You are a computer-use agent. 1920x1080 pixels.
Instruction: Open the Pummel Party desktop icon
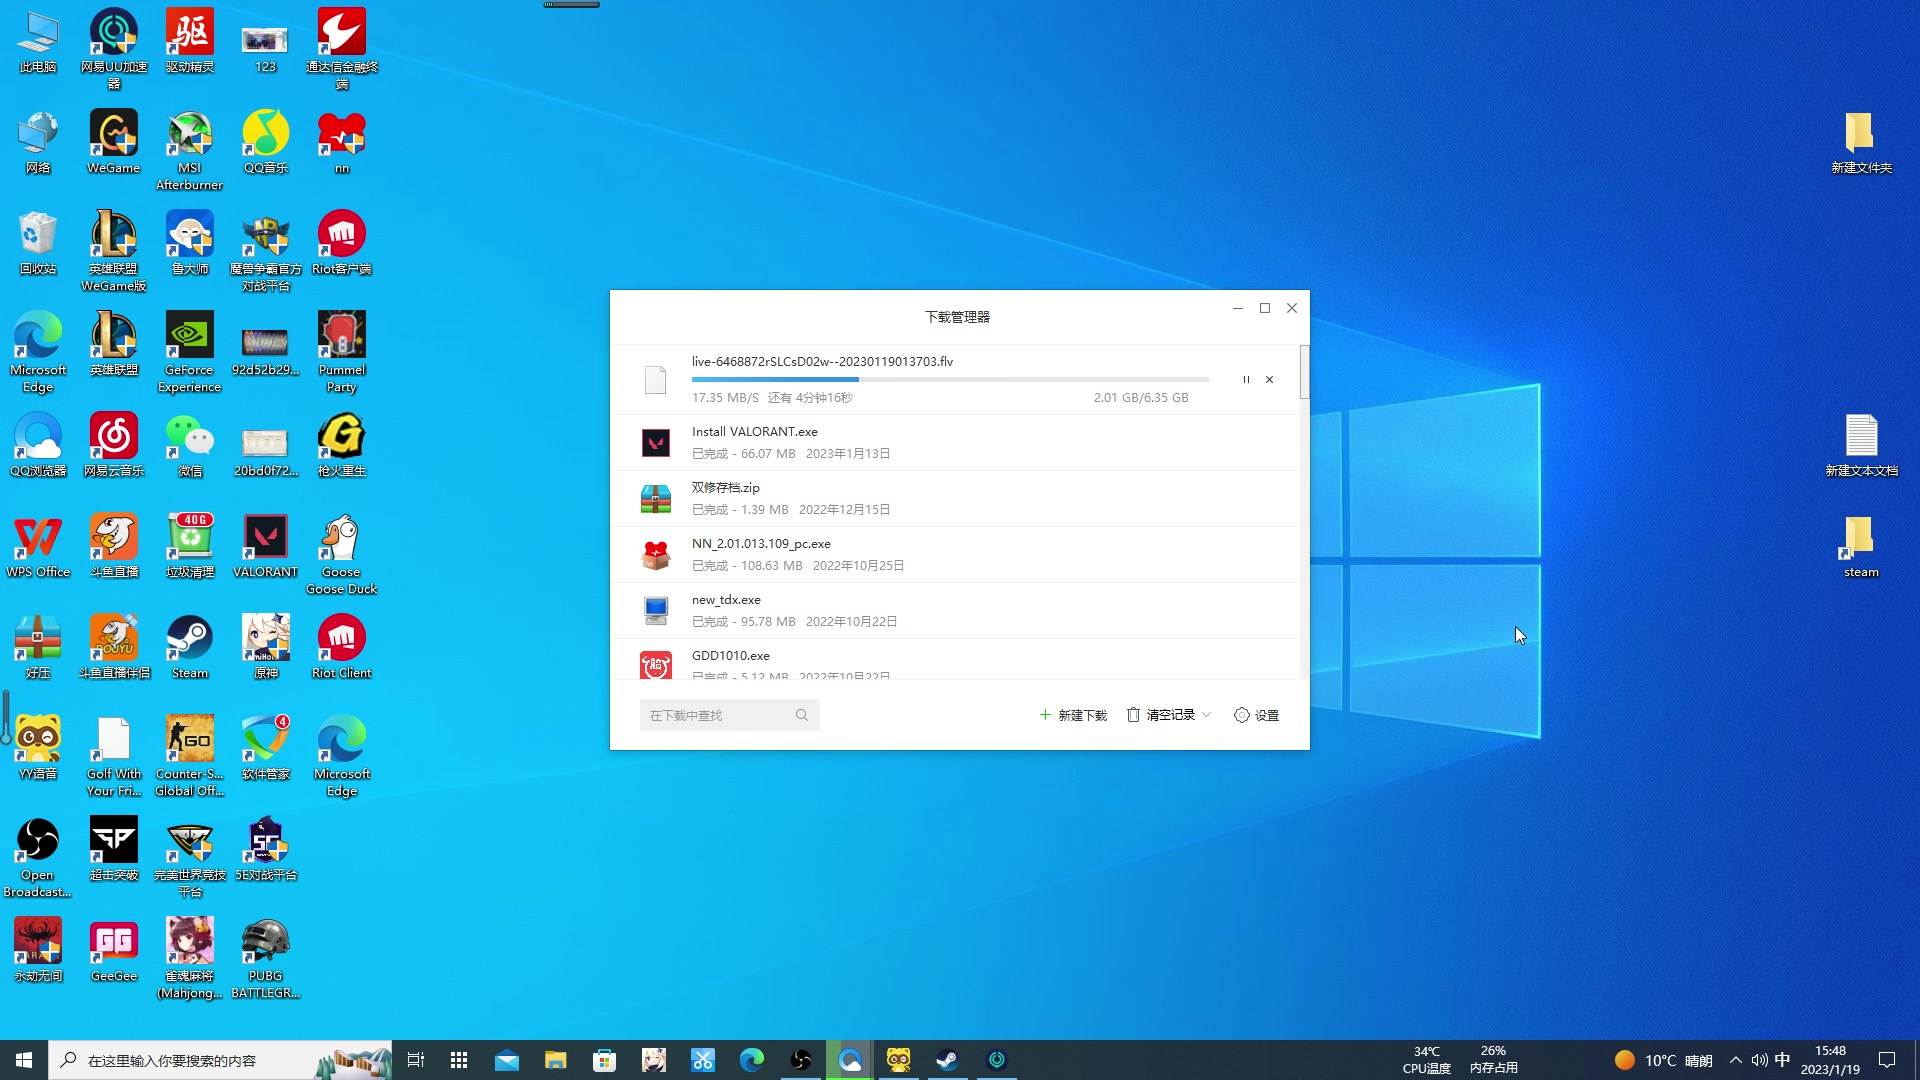click(342, 352)
